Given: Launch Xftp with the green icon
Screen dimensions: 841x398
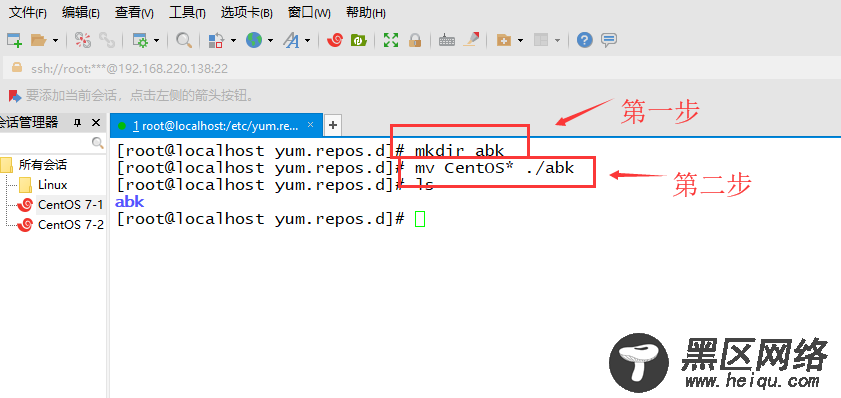Looking at the screenshot, I should 358,40.
